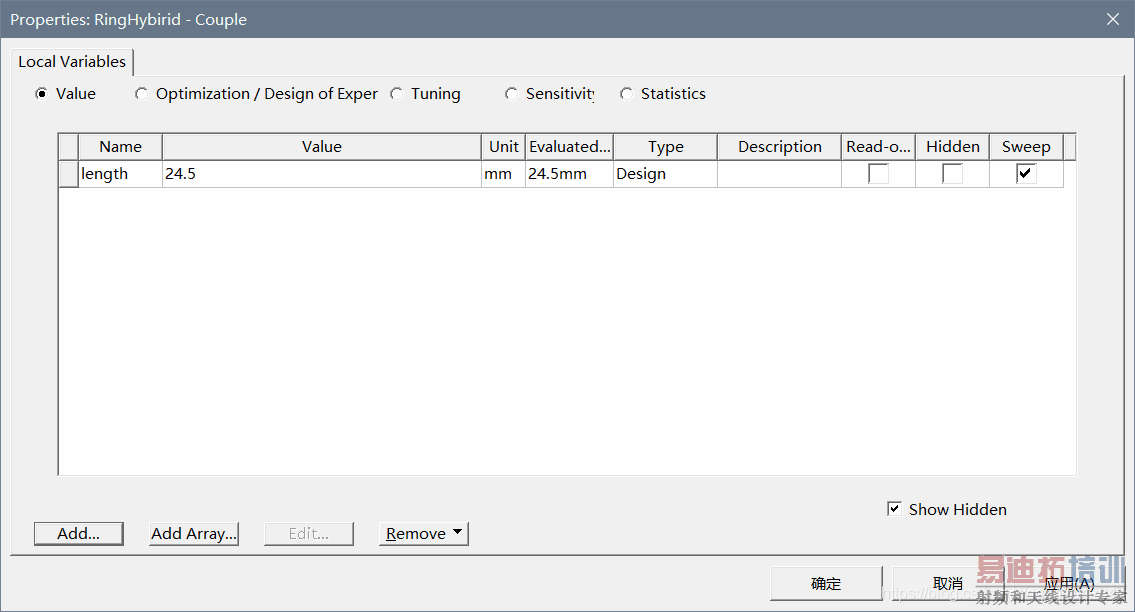Select the length row via its row header

(69, 174)
